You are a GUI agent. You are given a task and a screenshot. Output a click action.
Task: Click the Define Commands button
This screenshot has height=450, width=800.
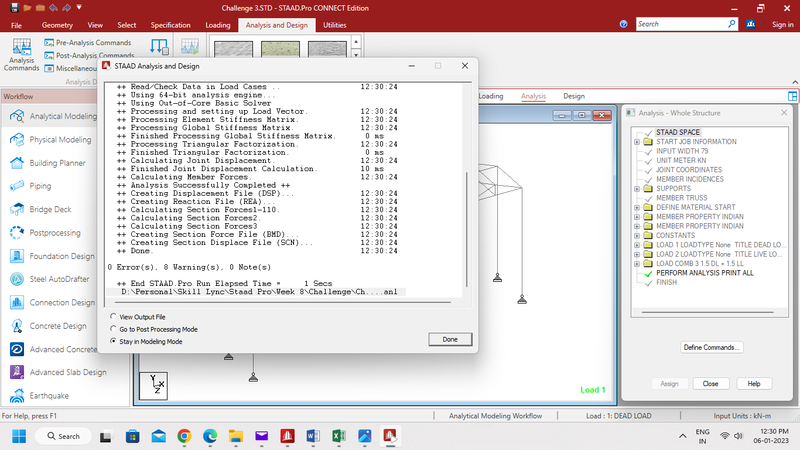(x=712, y=348)
